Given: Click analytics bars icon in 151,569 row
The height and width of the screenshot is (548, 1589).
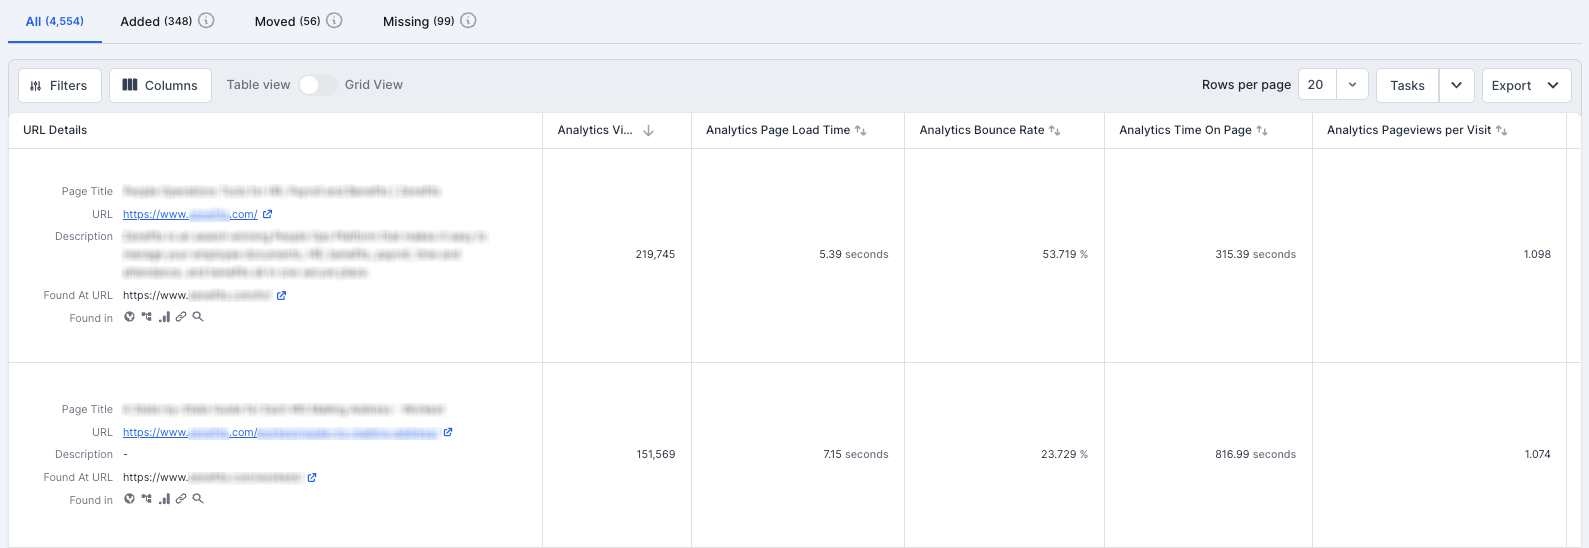Looking at the screenshot, I should tap(164, 499).
